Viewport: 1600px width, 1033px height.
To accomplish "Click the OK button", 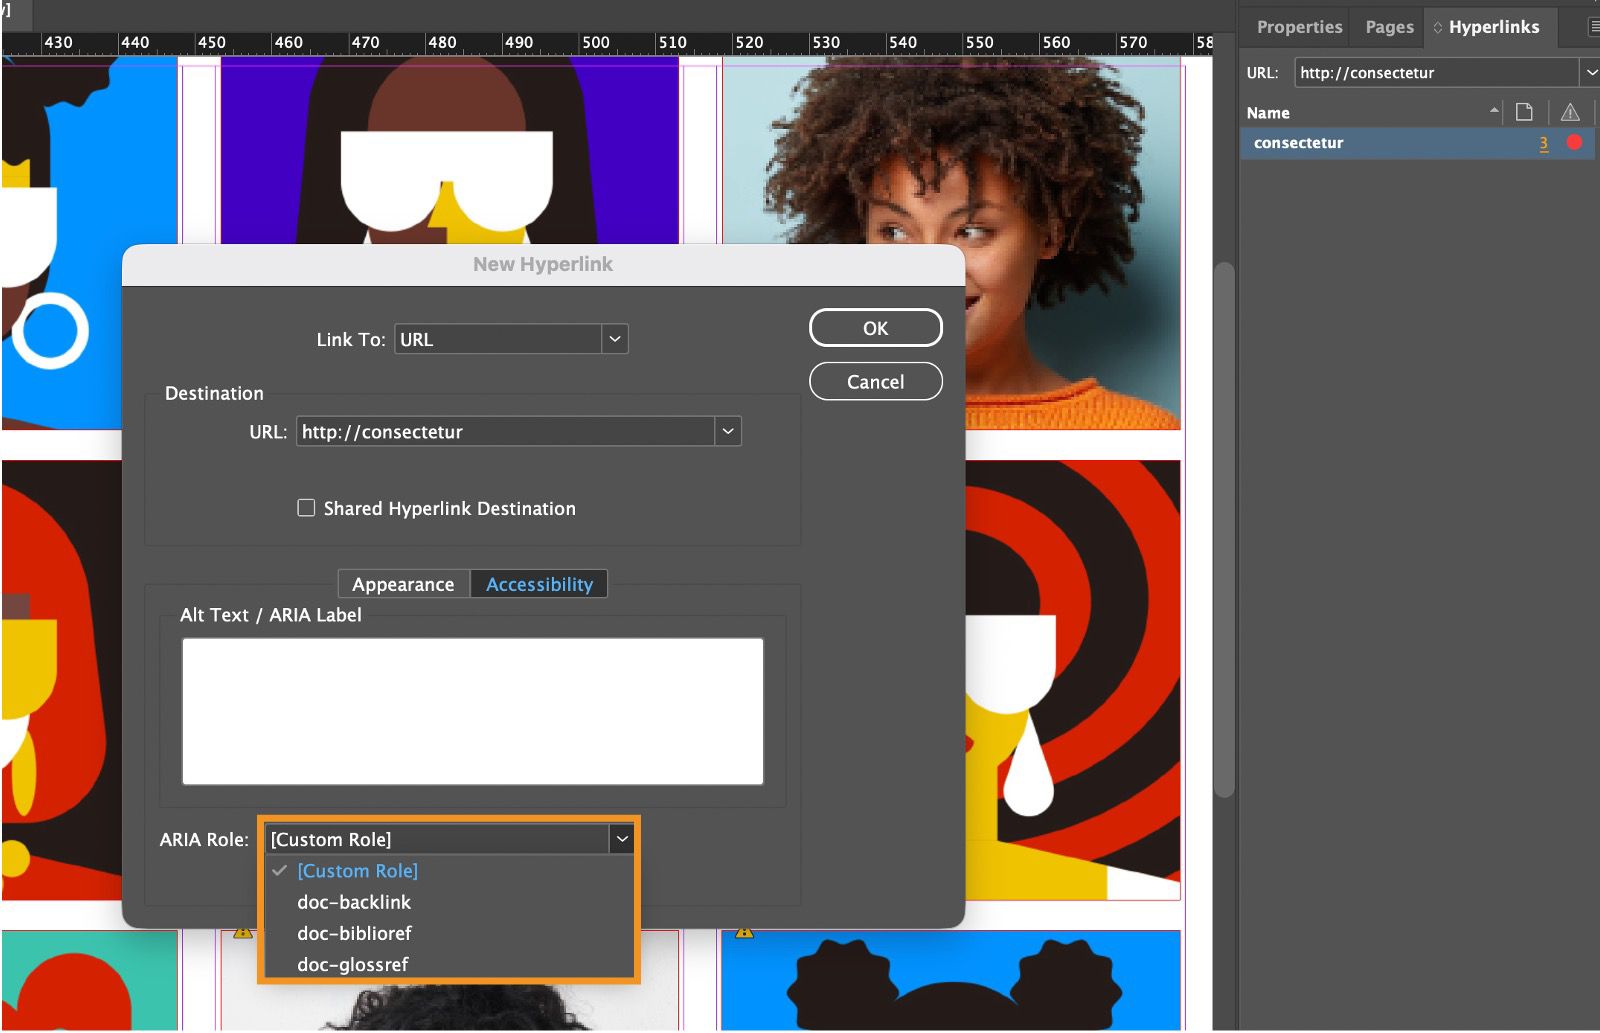I will (875, 327).
